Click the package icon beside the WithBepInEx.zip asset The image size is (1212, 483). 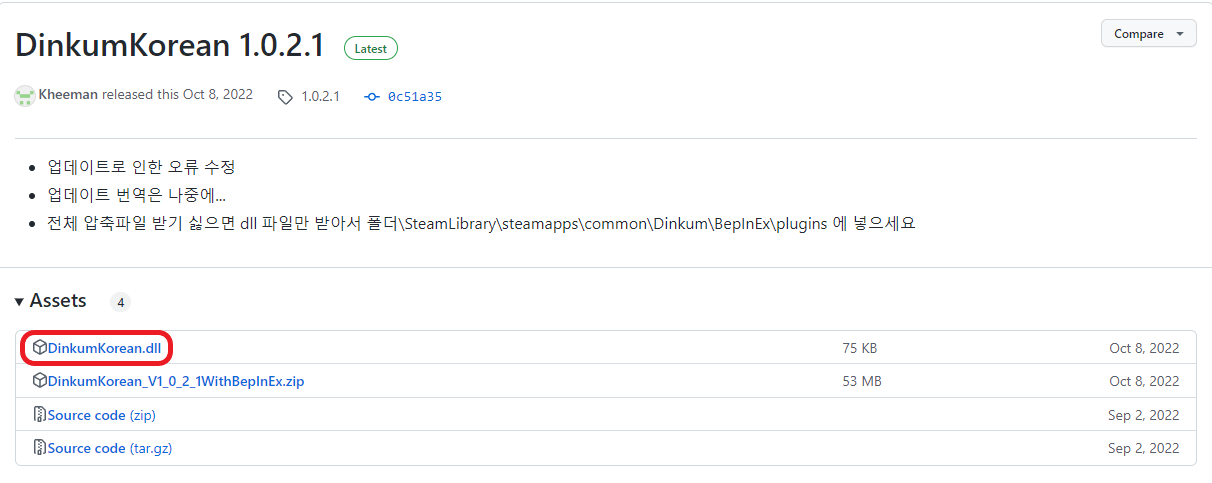coord(39,381)
